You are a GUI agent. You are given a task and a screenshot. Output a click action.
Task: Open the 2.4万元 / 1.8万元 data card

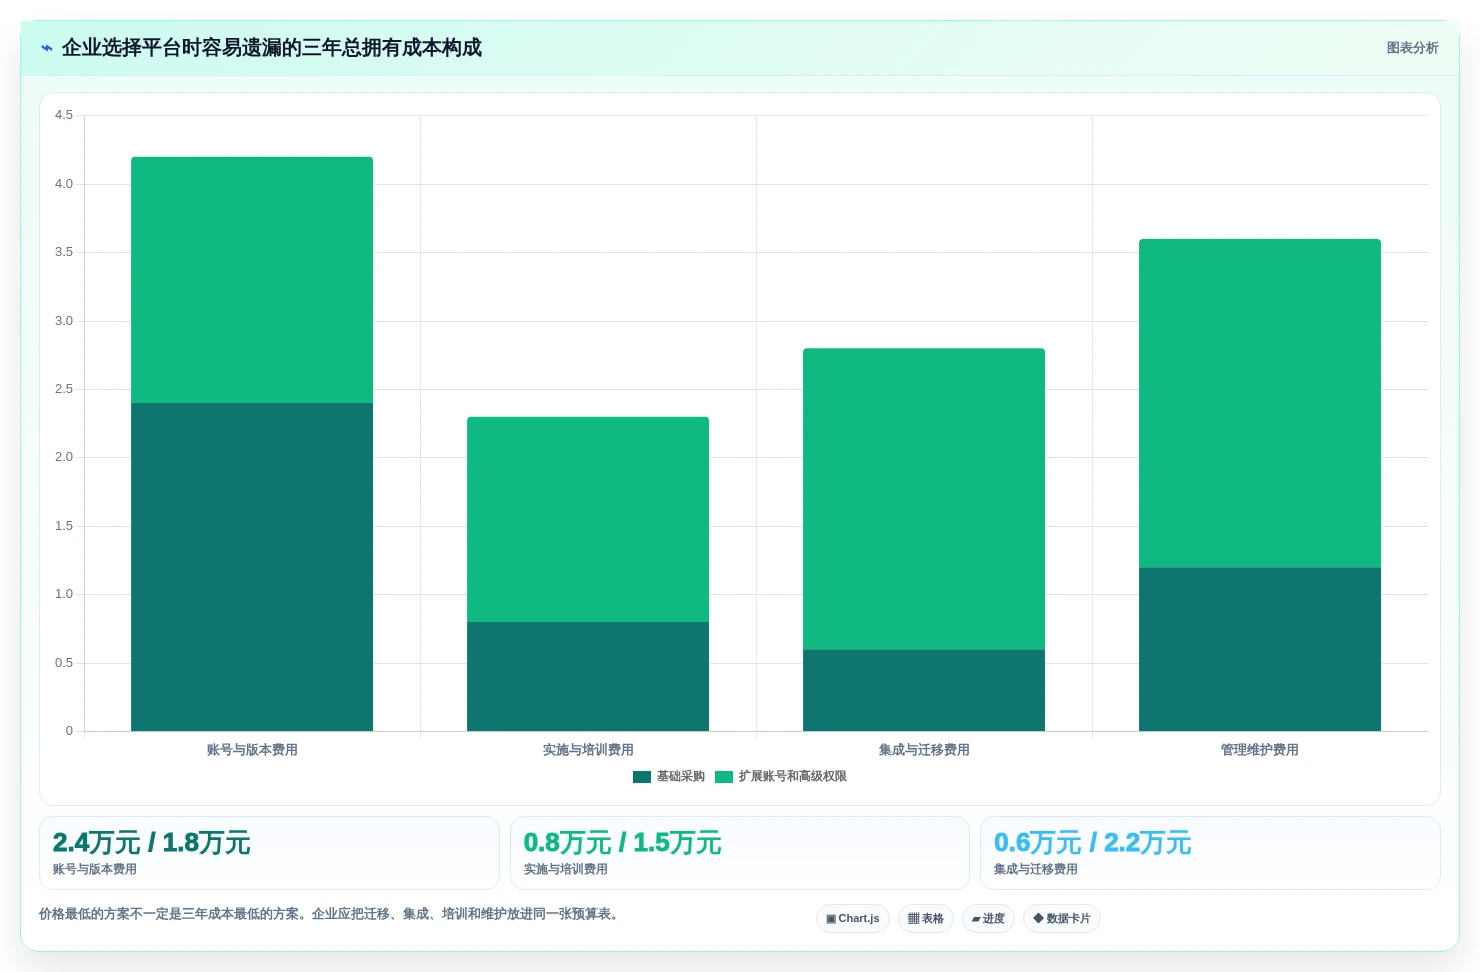pyautogui.click(x=269, y=853)
